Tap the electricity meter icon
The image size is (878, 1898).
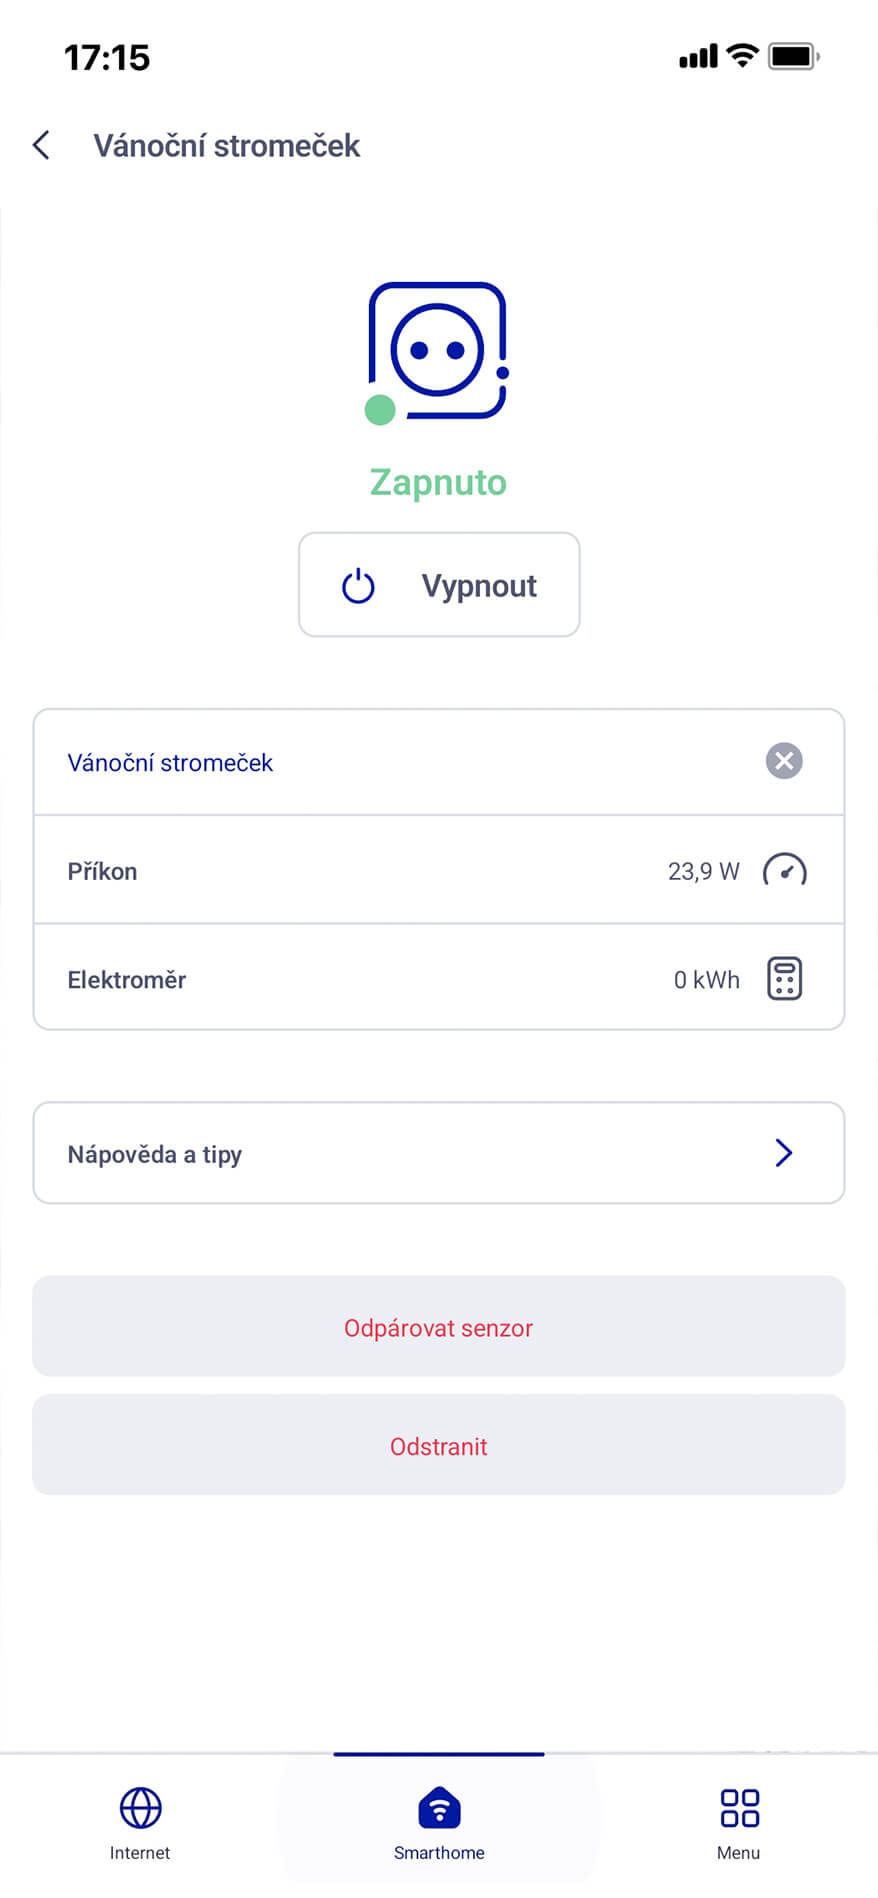tap(785, 979)
